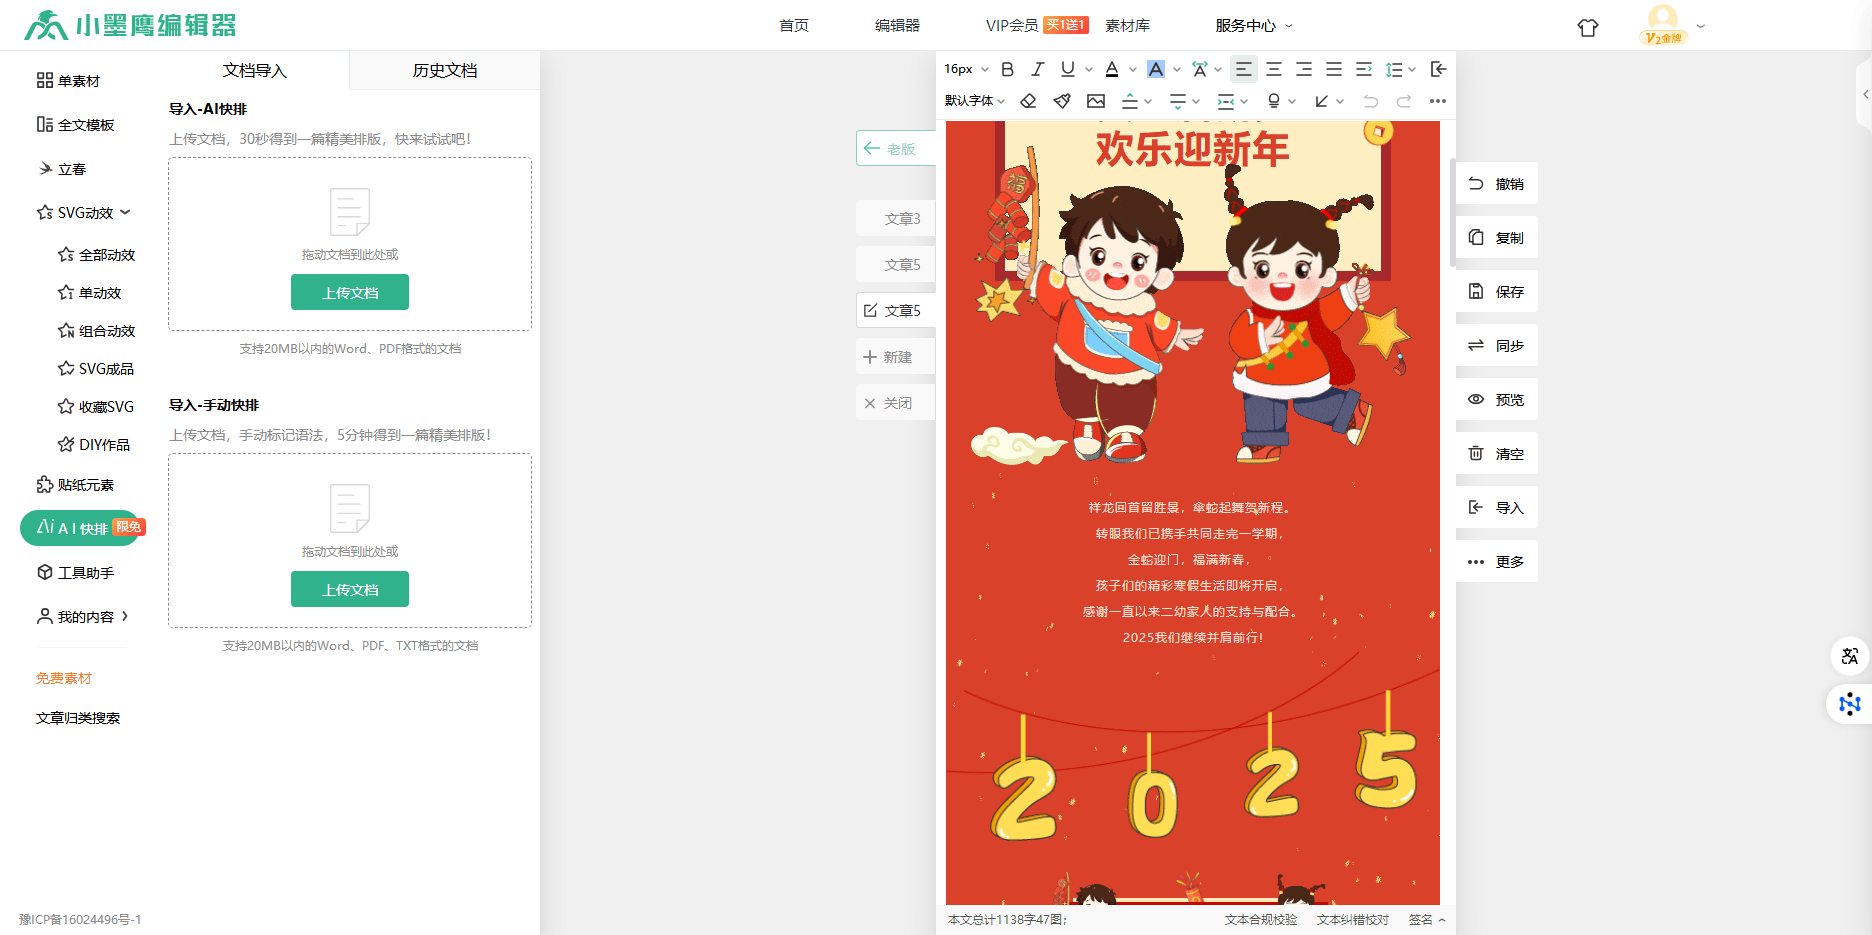1872x935 pixels.
Task: Click 上传文档 under 导入-AI快排
Action: (349, 292)
